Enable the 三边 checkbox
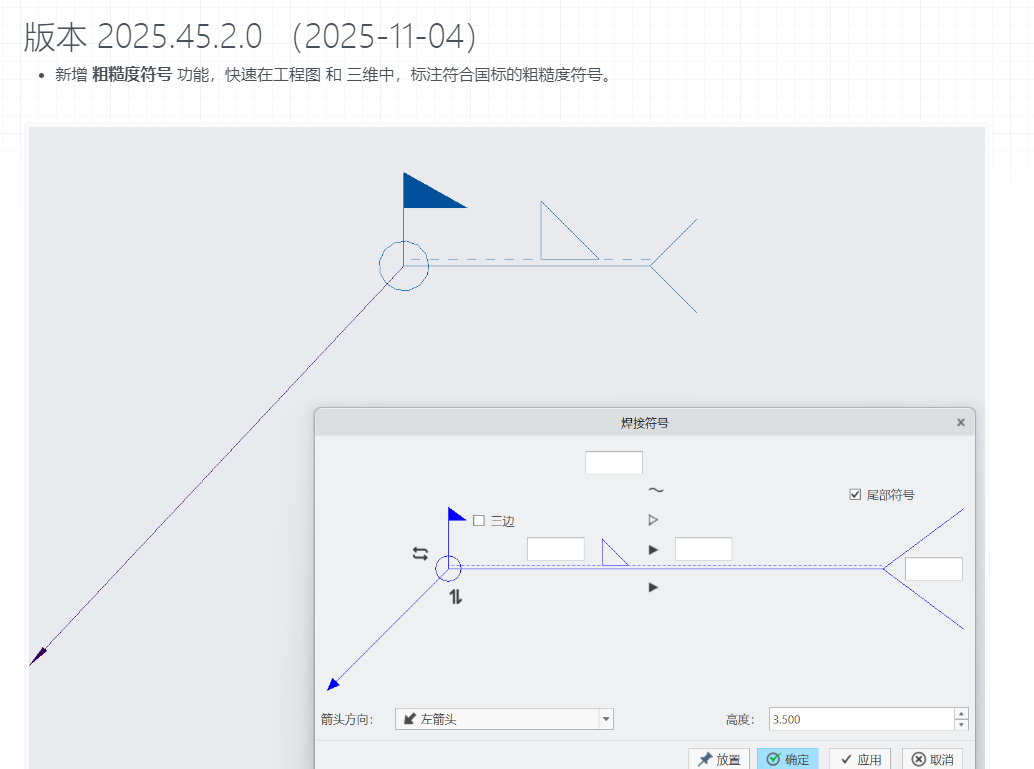The height and width of the screenshot is (769, 1034). [x=479, y=521]
